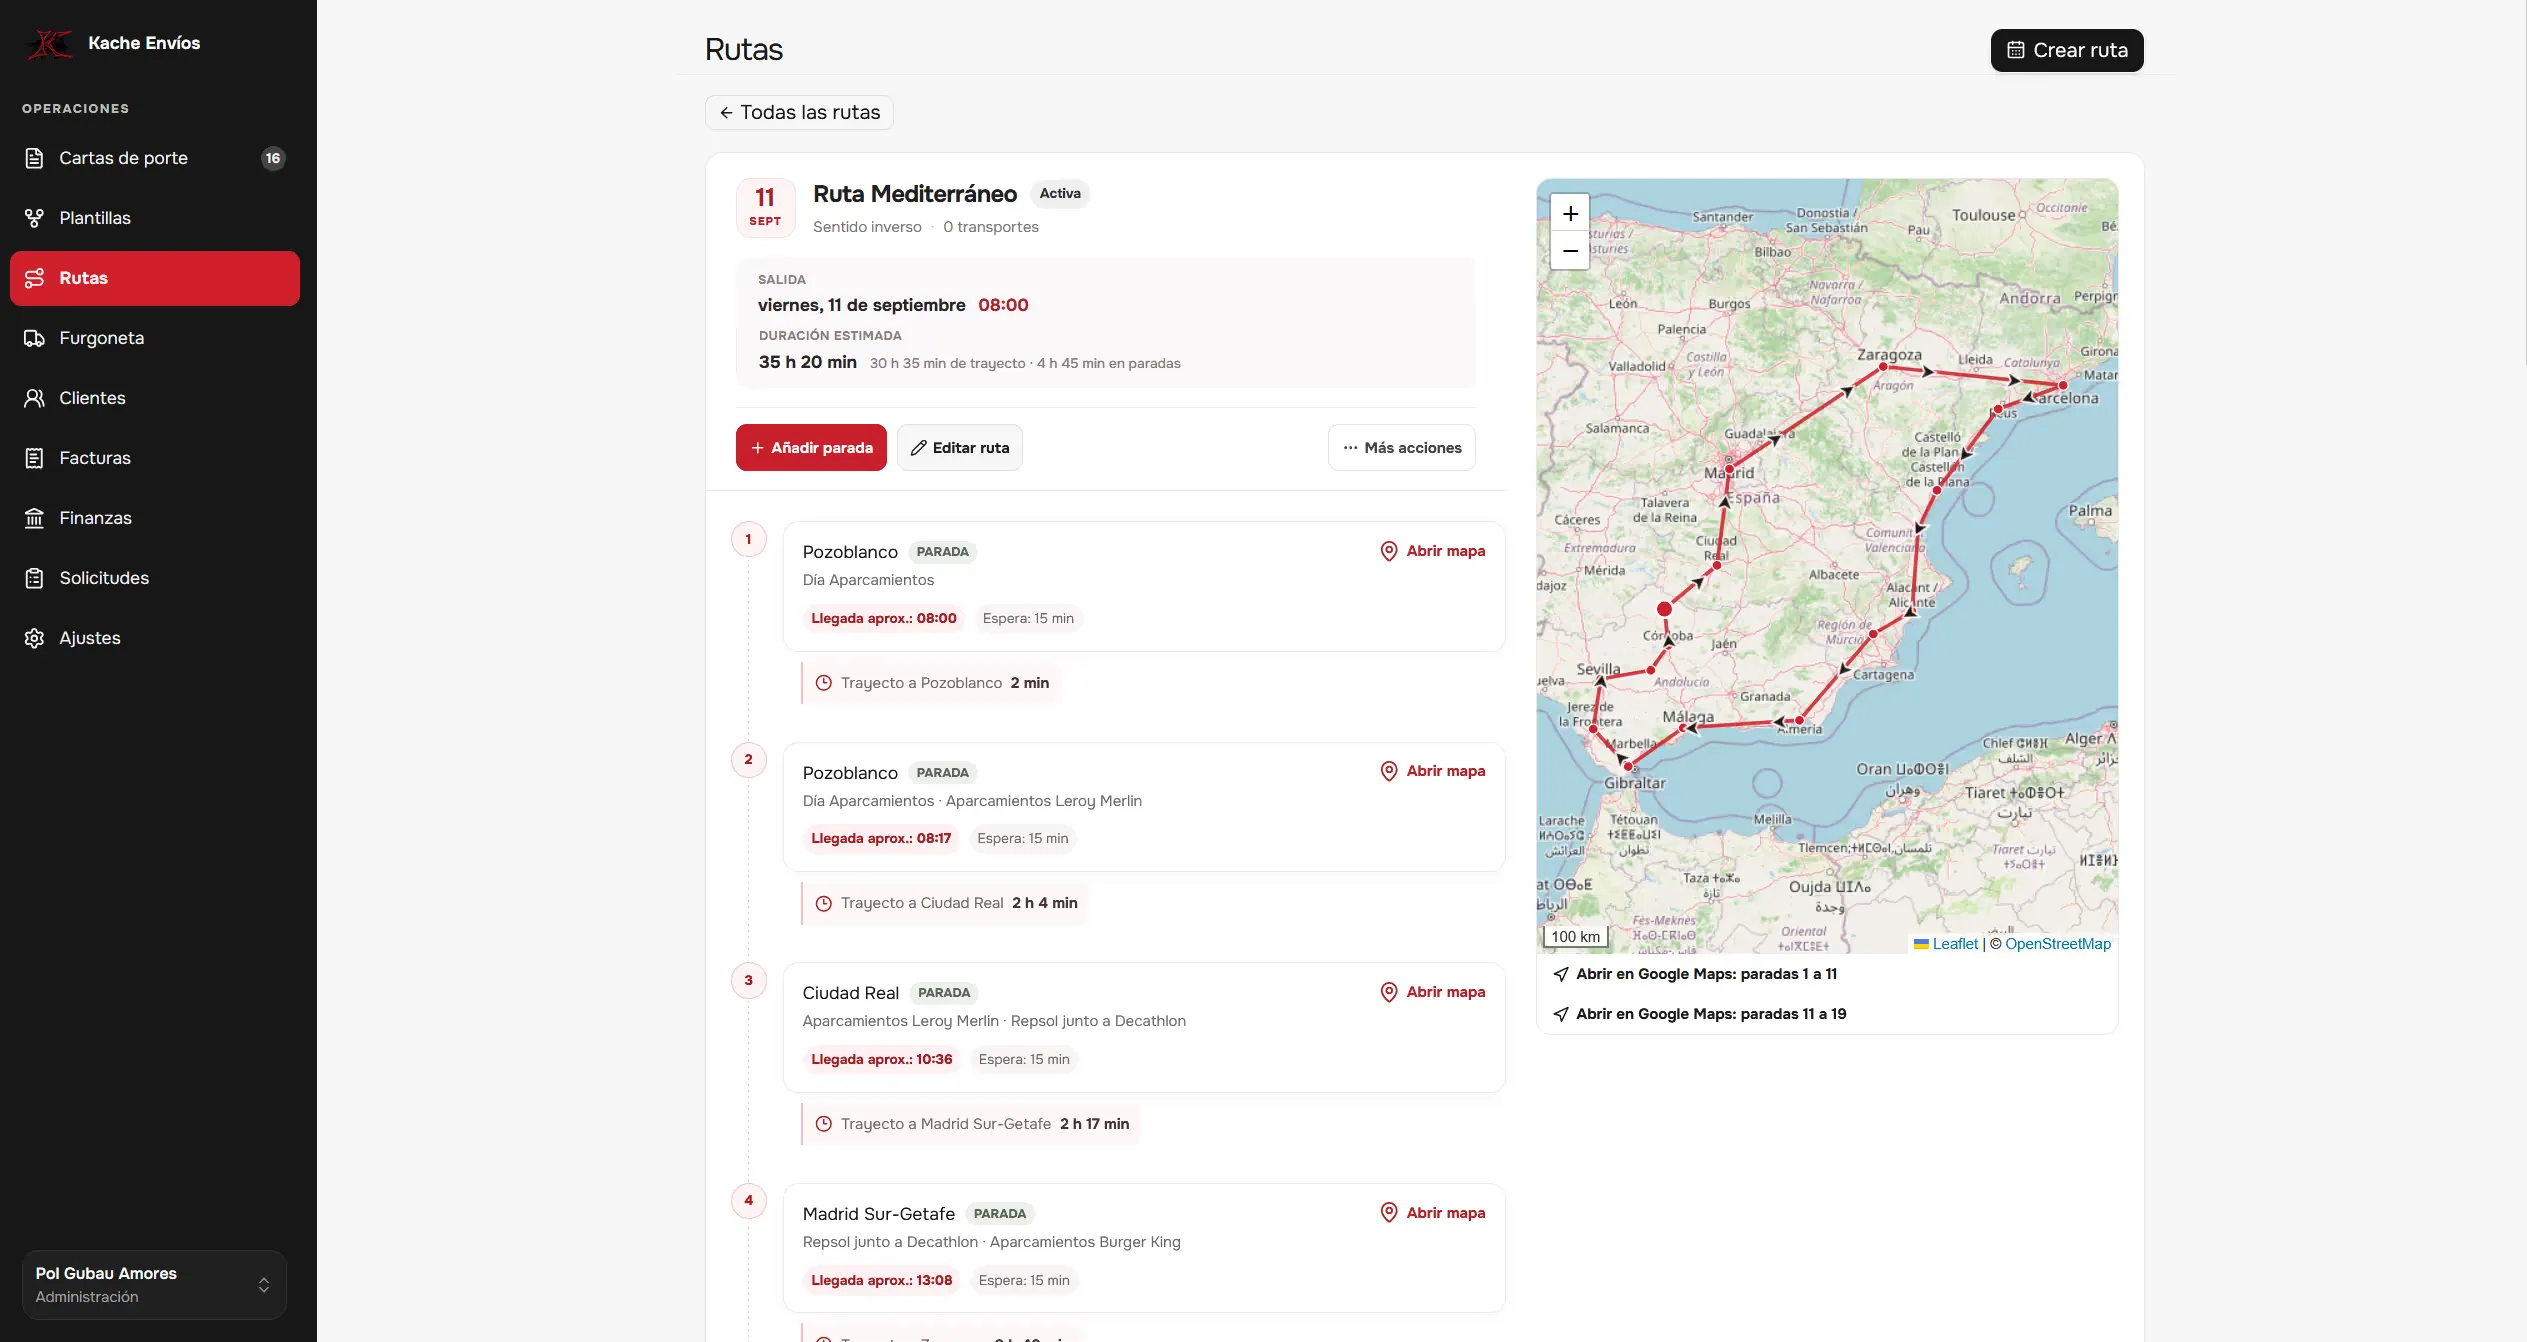Open the Más acciones menu
Screen dimensions: 2527x1342
pos(1401,448)
